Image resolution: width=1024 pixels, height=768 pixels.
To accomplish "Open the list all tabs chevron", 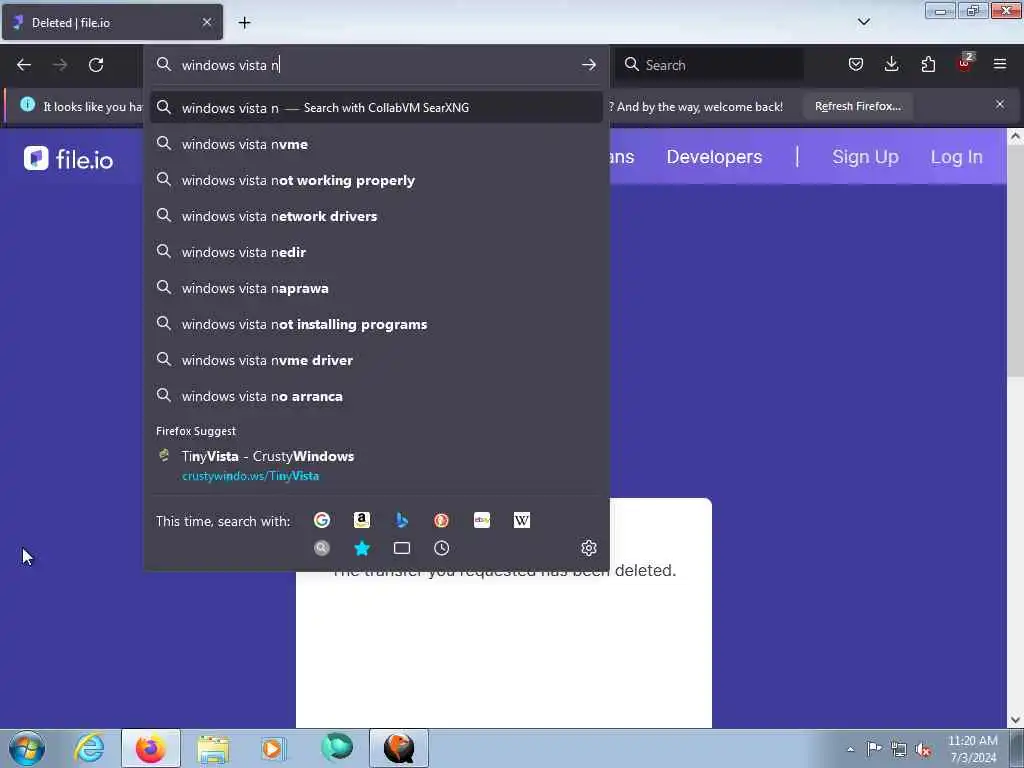I will point(863,22).
